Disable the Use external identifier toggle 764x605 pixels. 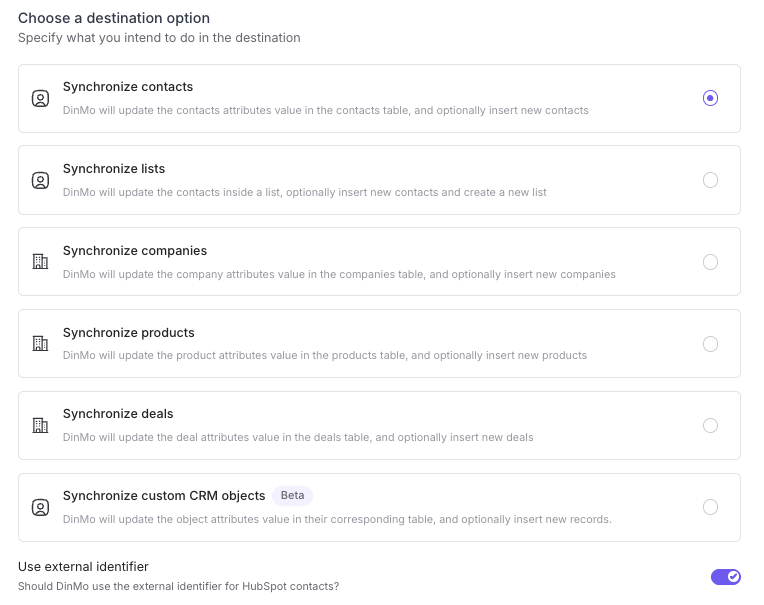point(725,577)
